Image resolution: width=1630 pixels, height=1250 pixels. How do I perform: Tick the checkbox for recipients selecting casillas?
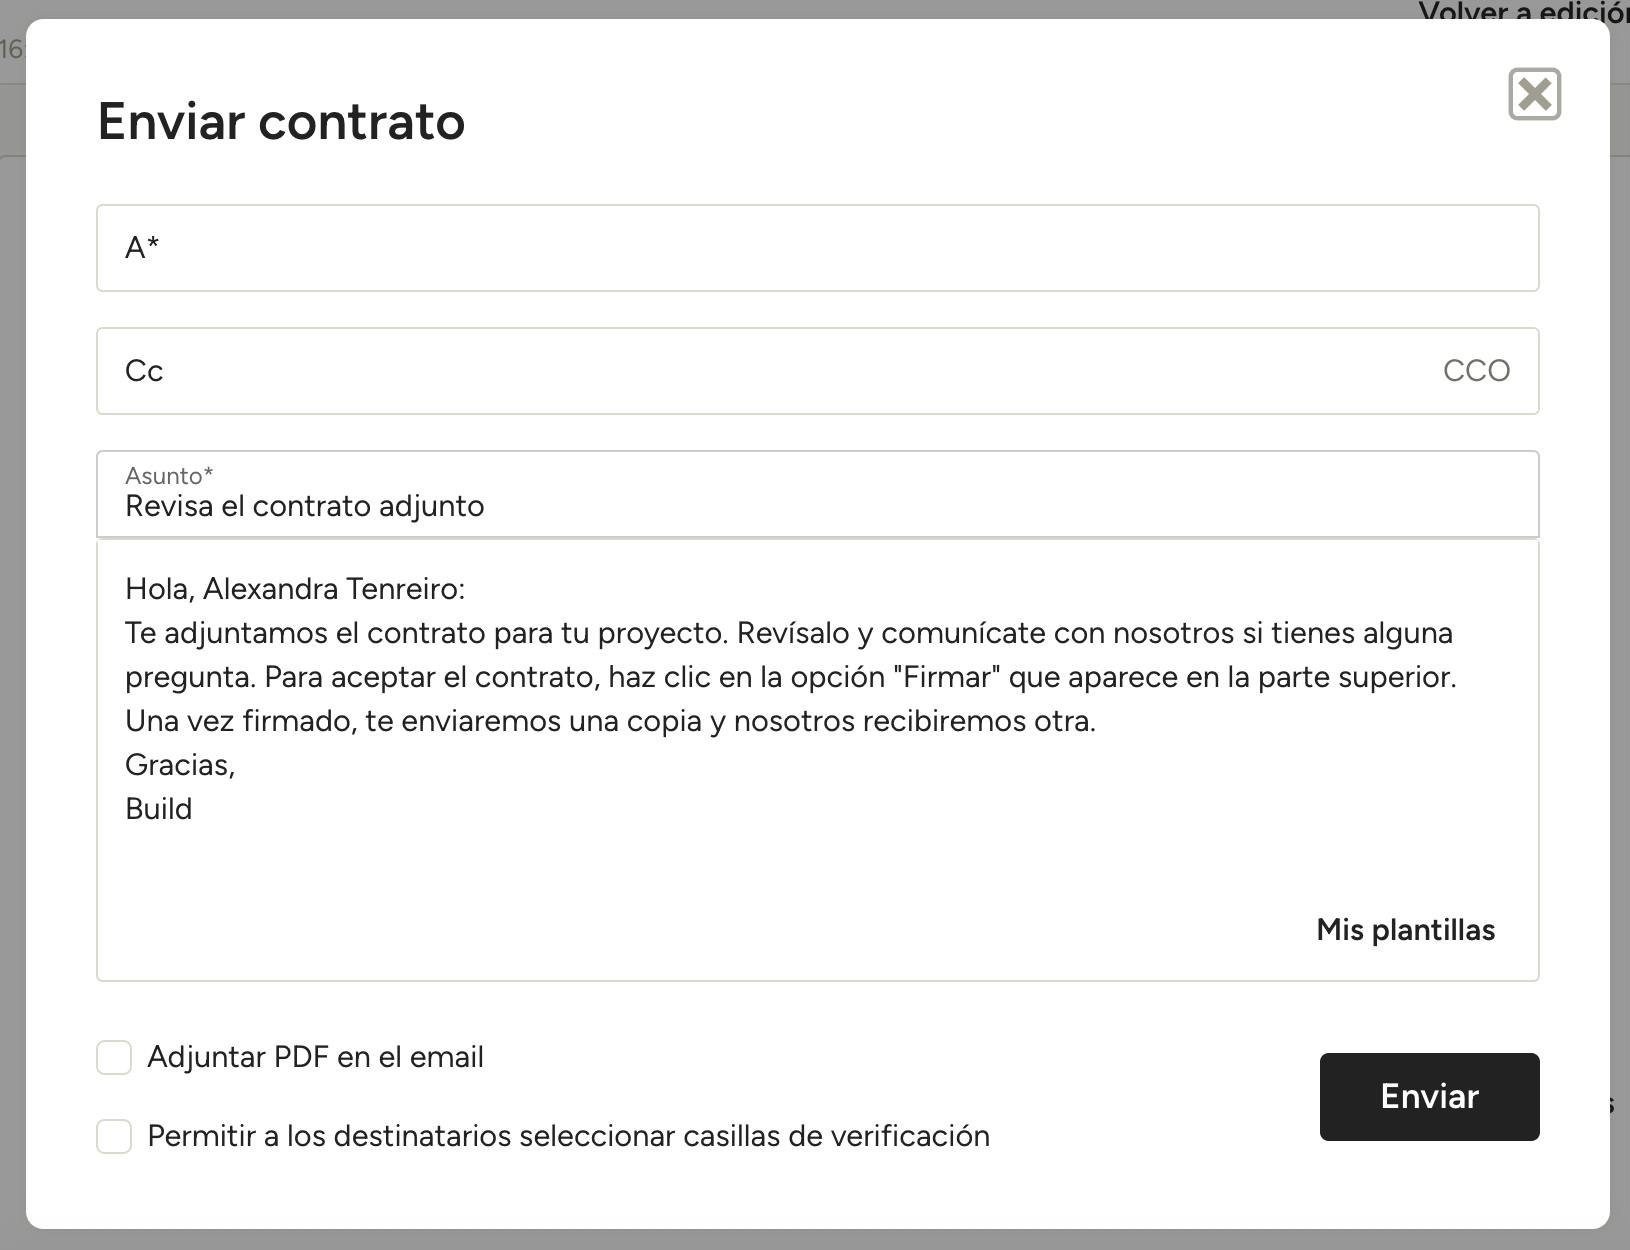click(x=114, y=1136)
